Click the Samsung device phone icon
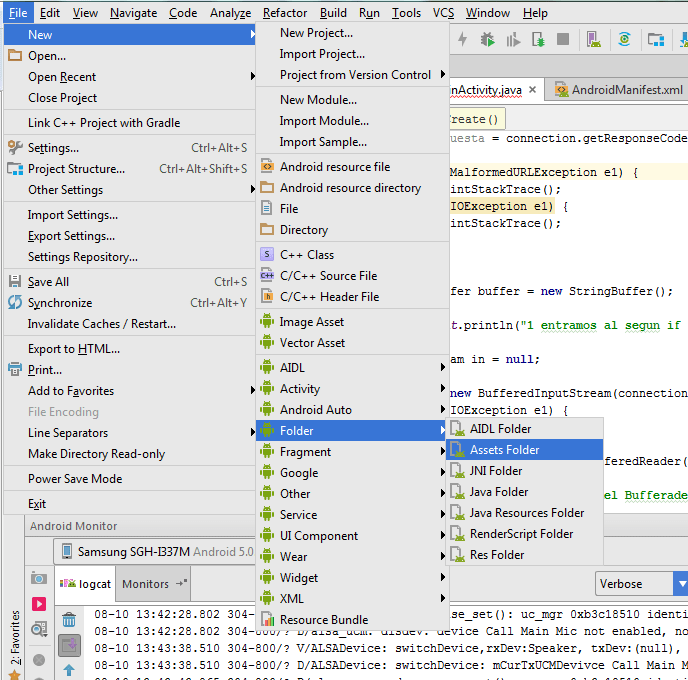 (x=67, y=551)
